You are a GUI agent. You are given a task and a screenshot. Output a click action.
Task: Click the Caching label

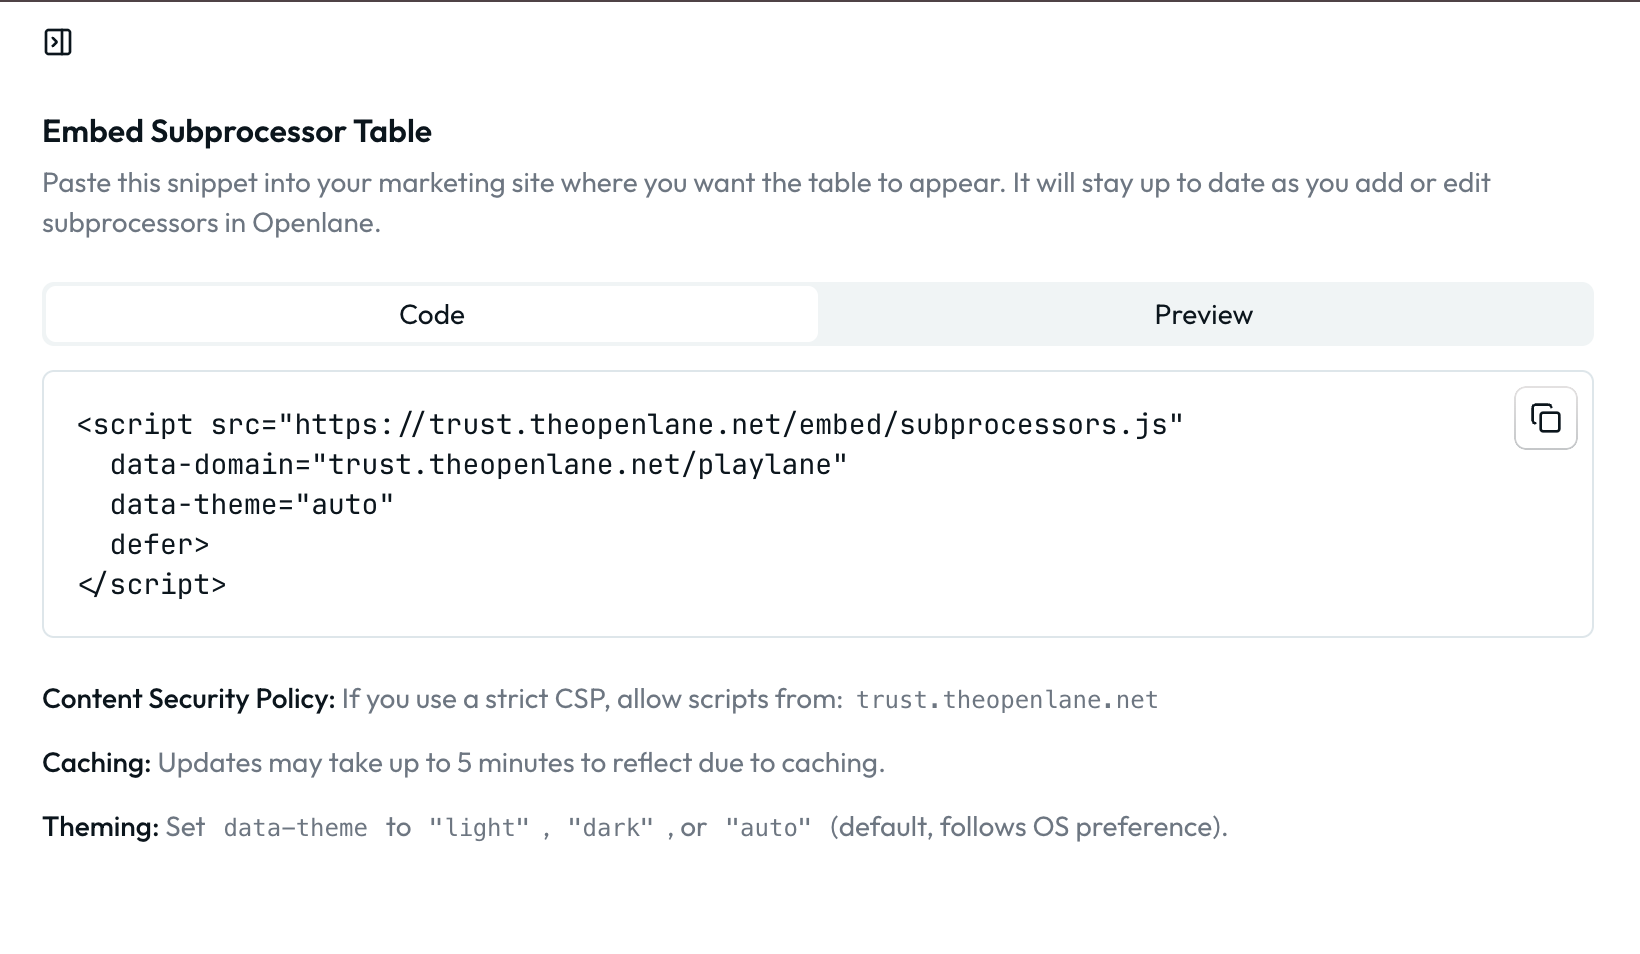click(97, 763)
